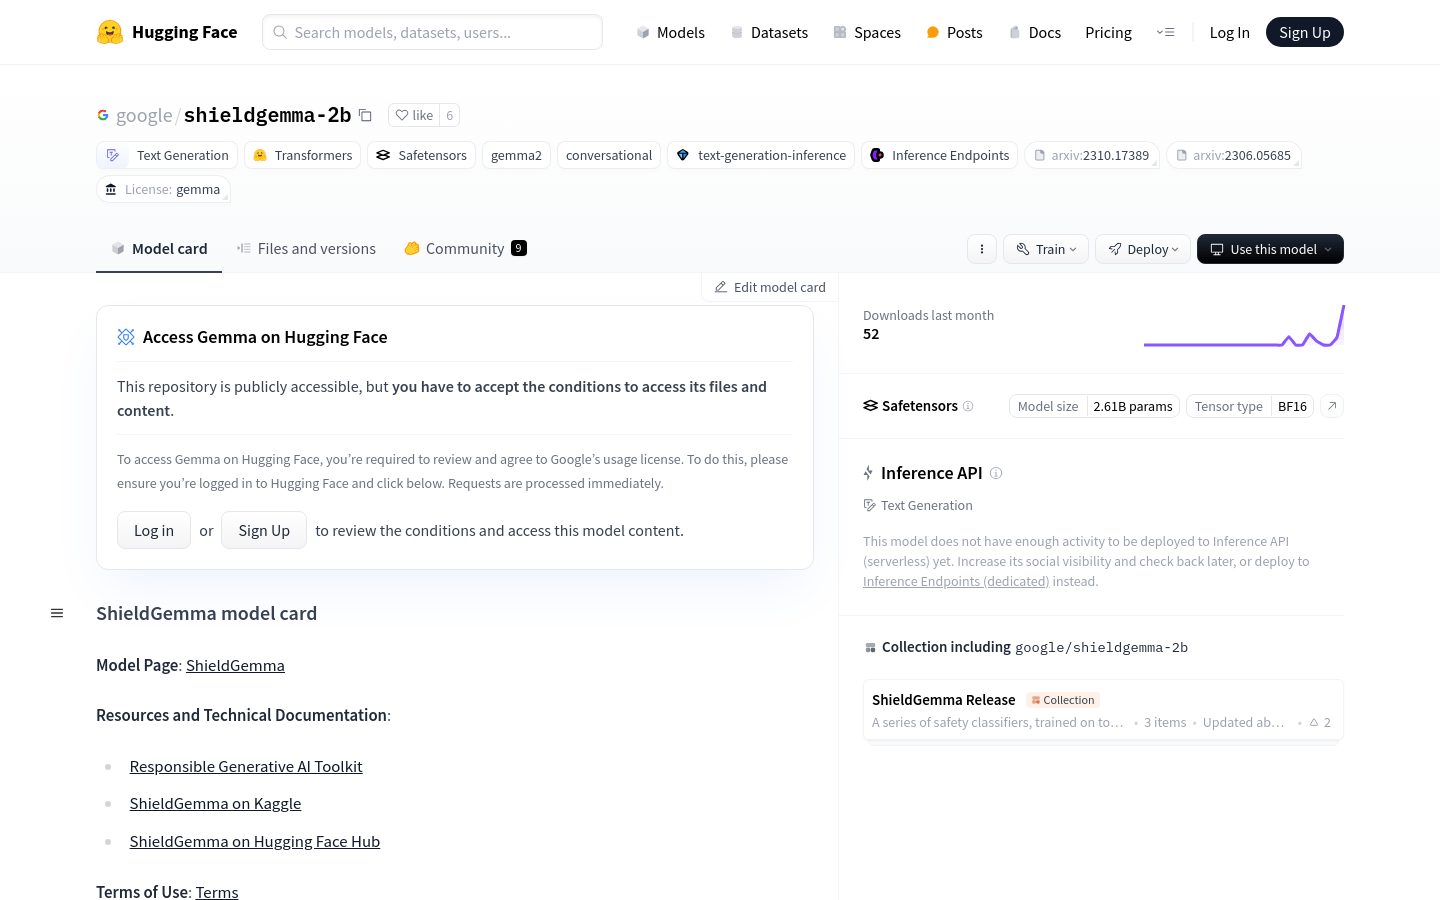
Task: Go to Datasets in the top navigation
Action: (769, 32)
